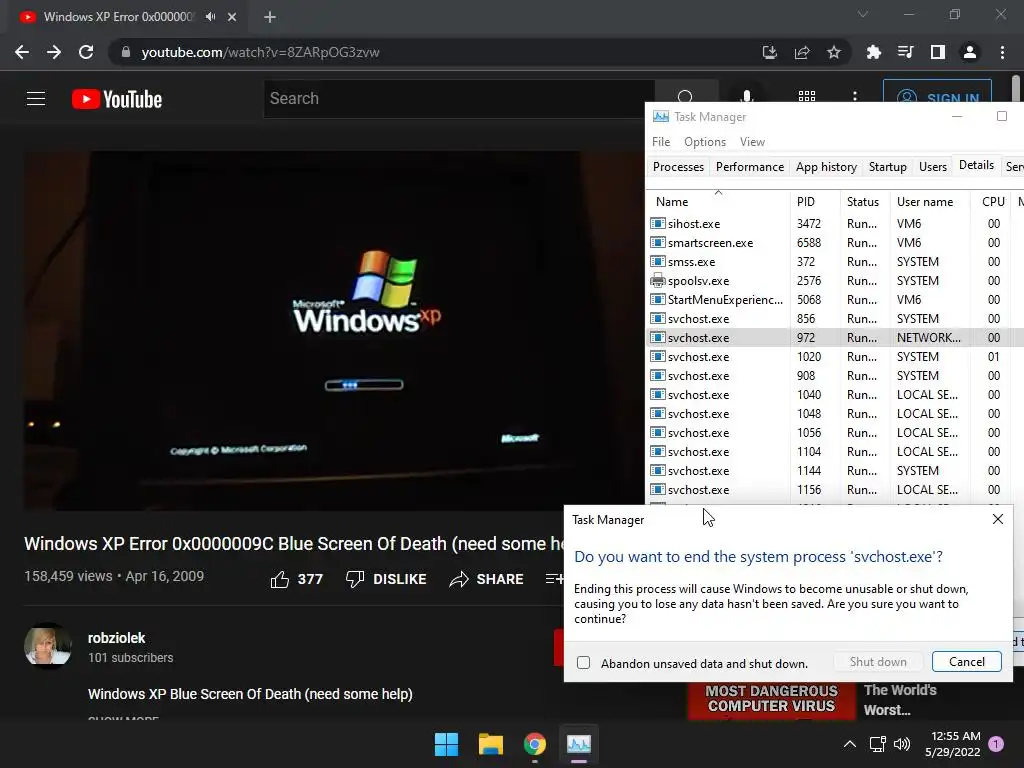Open Chrome from the taskbar
Viewport: 1024px width, 768px height.
(534, 744)
